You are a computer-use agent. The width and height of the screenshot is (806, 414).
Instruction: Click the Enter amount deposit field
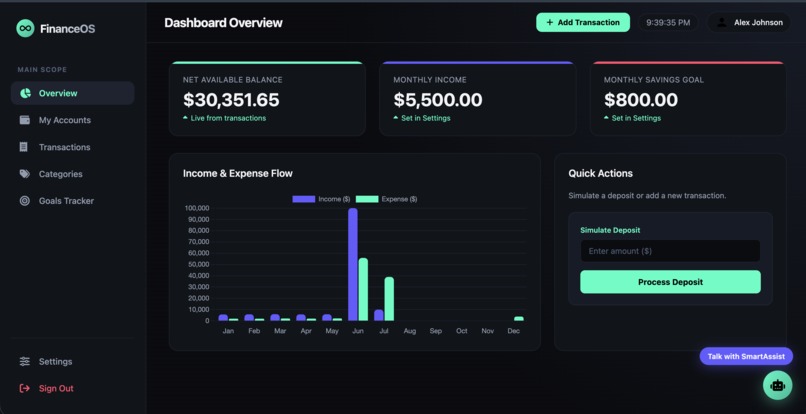tap(670, 251)
